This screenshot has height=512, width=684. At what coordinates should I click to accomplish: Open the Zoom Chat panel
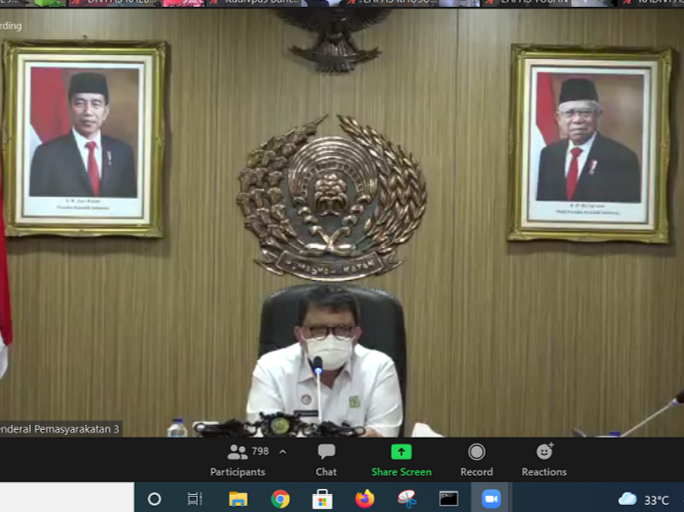coord(326,460)
